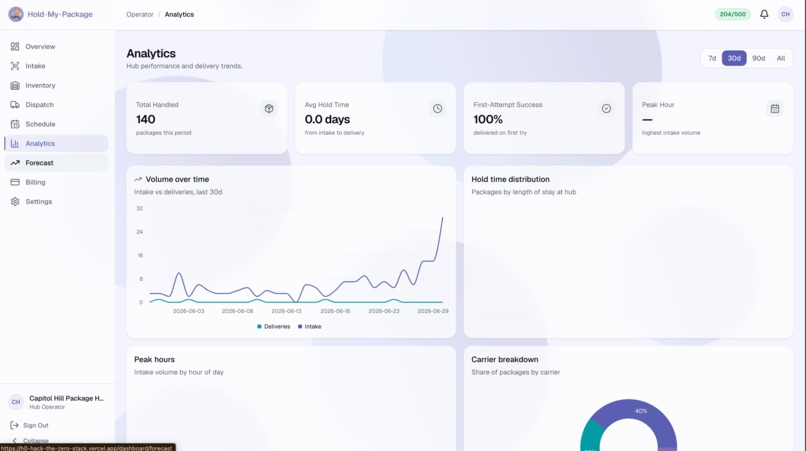Click the Hold·My·Package brand name

[x=60, y=14]
